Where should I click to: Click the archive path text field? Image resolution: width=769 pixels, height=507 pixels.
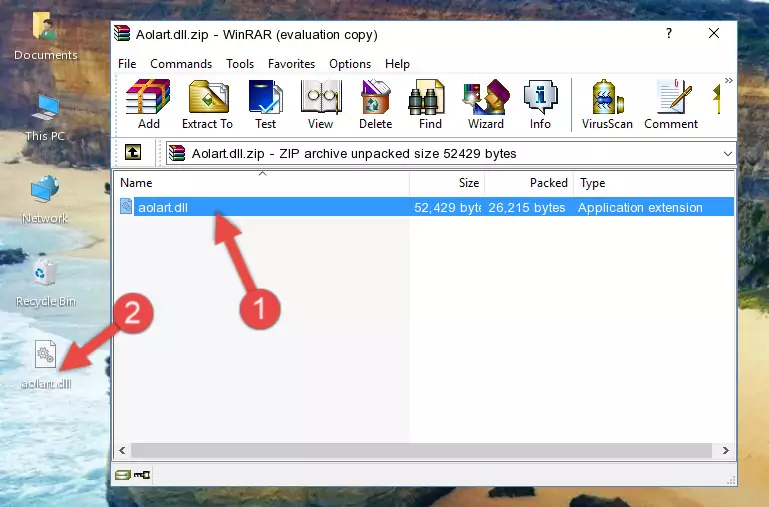pyautogui.click(x=451, y=153)
